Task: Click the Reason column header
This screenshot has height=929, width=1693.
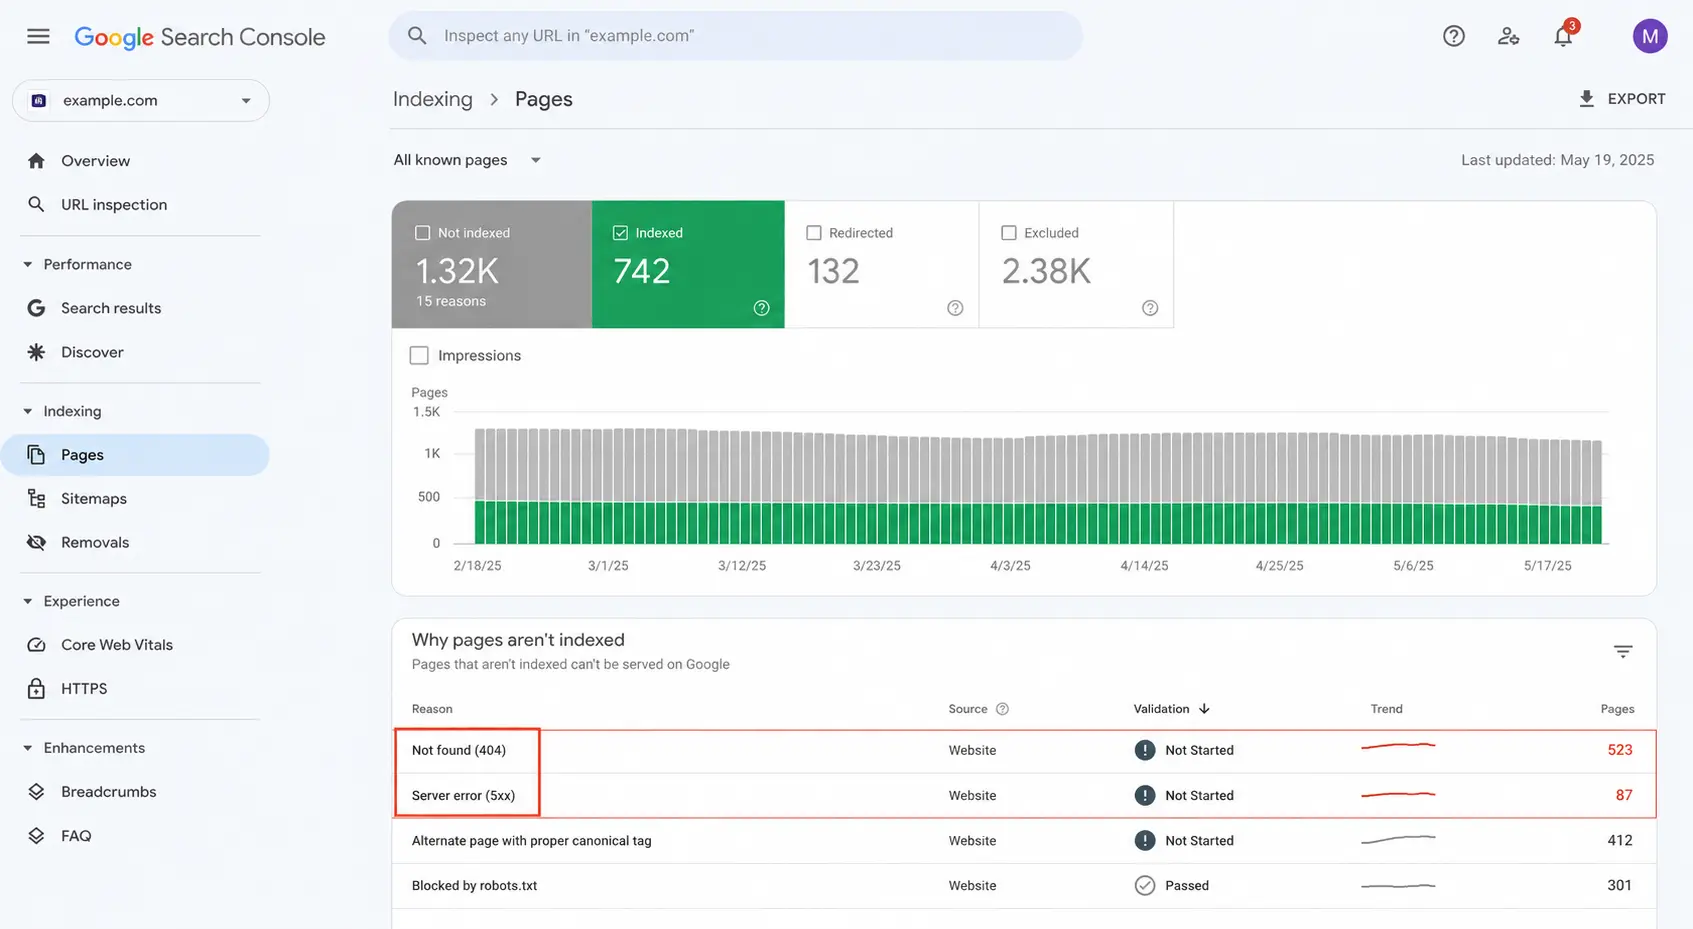Action: point(432,709)
